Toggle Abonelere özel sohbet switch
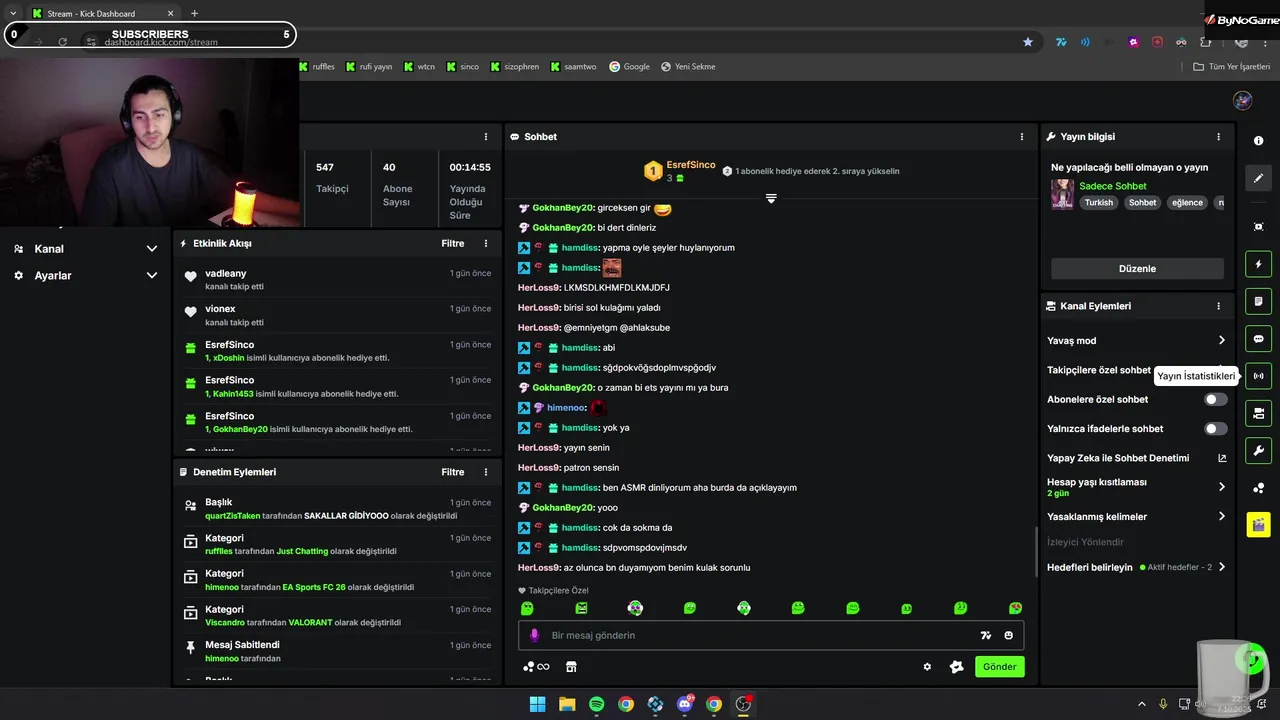Image resolution: width=1280 pixels, height=720 pixels. pyautogui.click(x=1215, y=399)
